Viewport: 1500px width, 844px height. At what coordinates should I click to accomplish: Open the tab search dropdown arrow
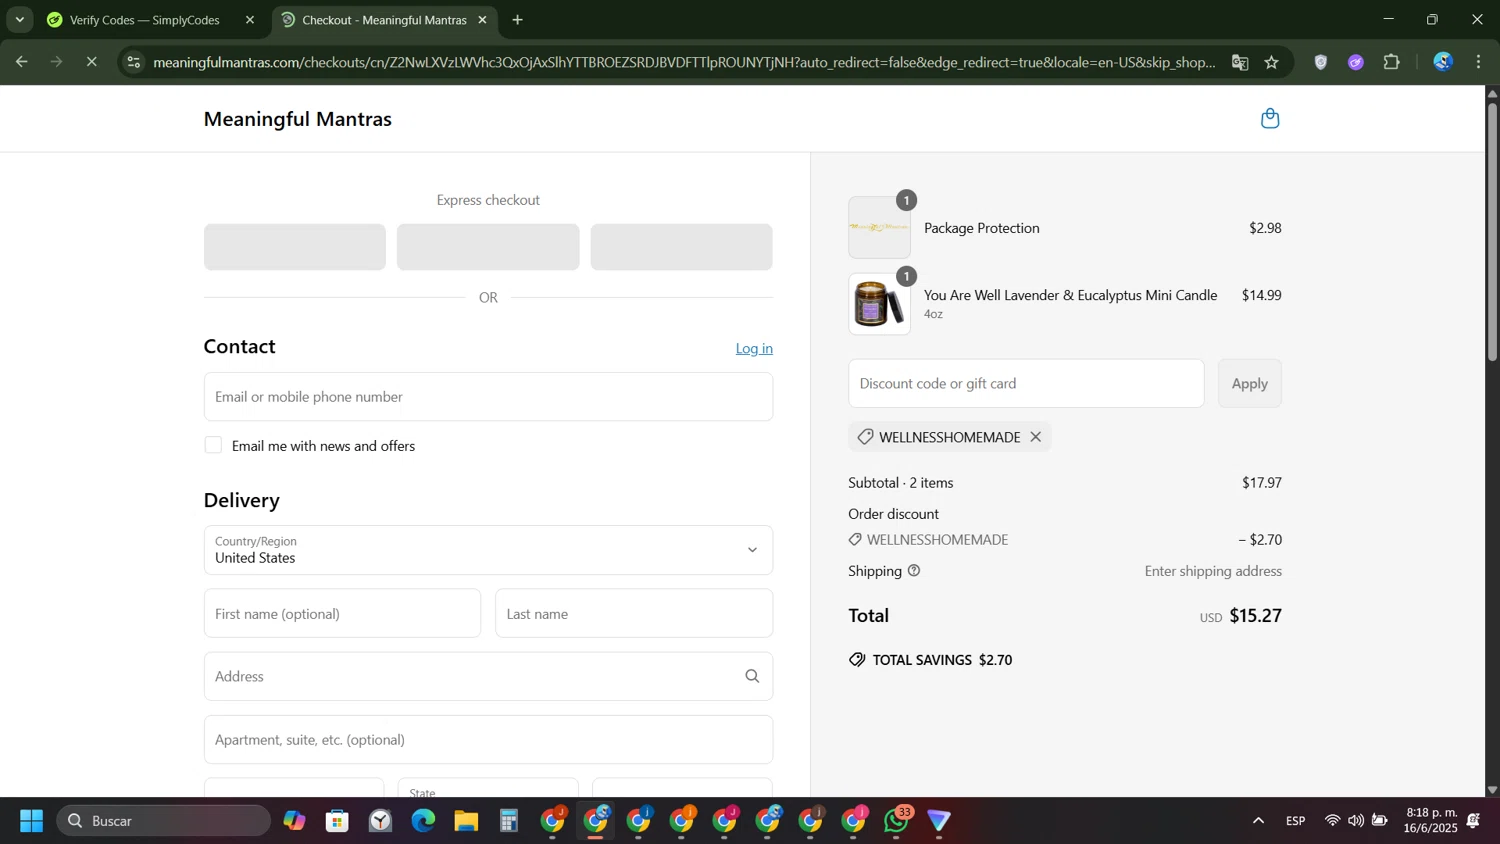[19, 20]
